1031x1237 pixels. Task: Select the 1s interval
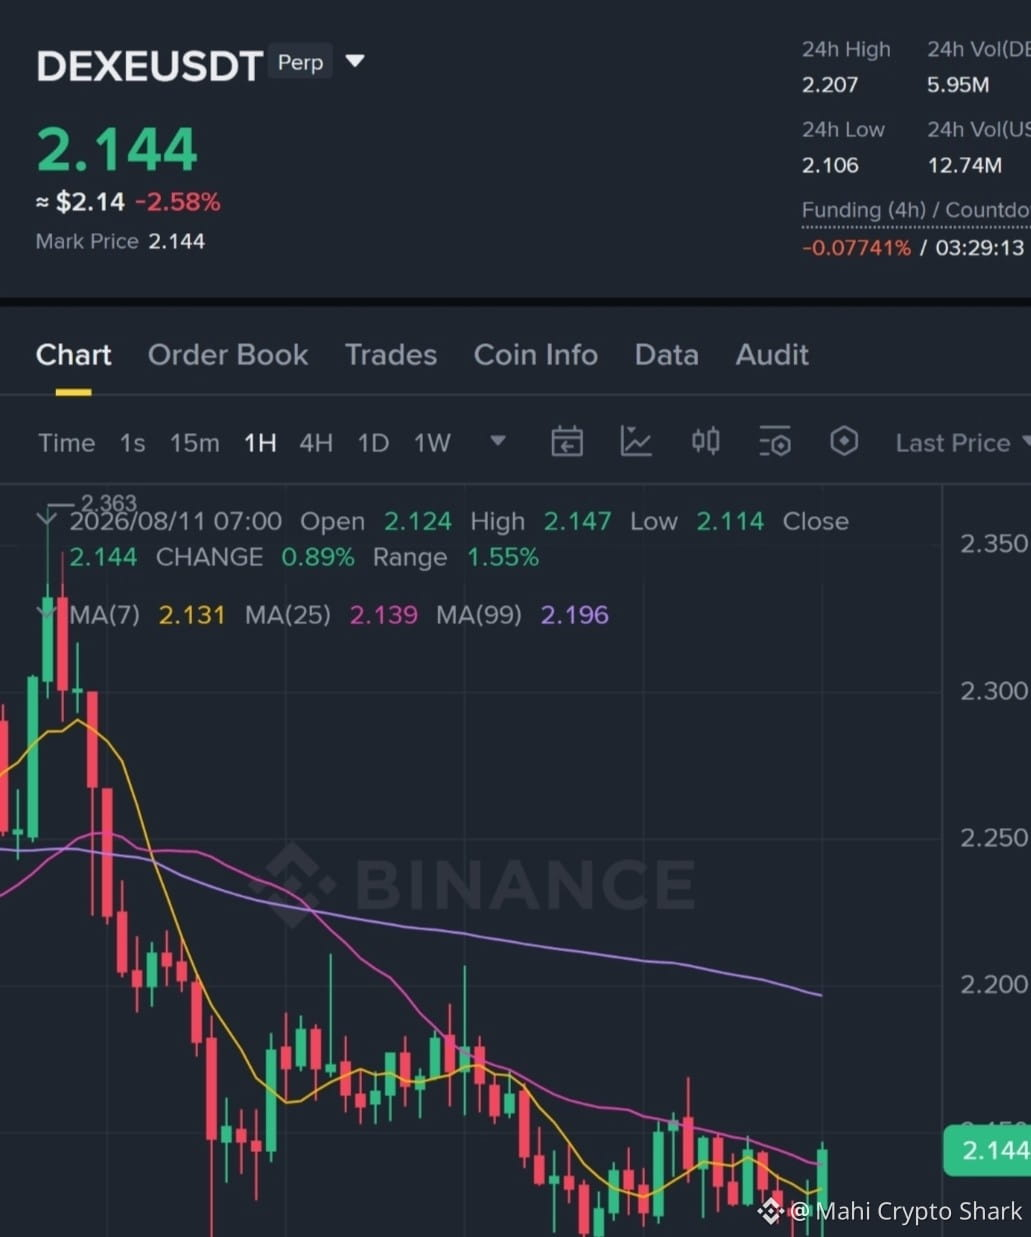(132, 443)
